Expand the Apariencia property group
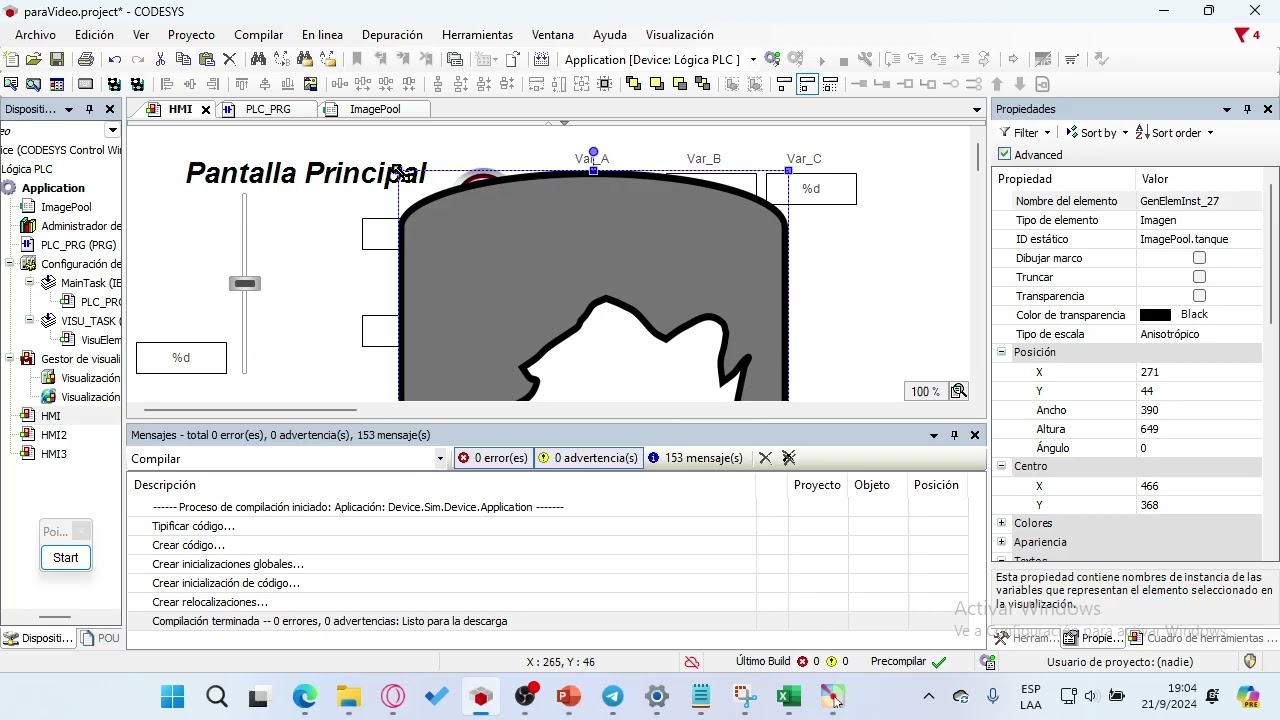The image size is (1280, 720). (x=1001, y=542)
